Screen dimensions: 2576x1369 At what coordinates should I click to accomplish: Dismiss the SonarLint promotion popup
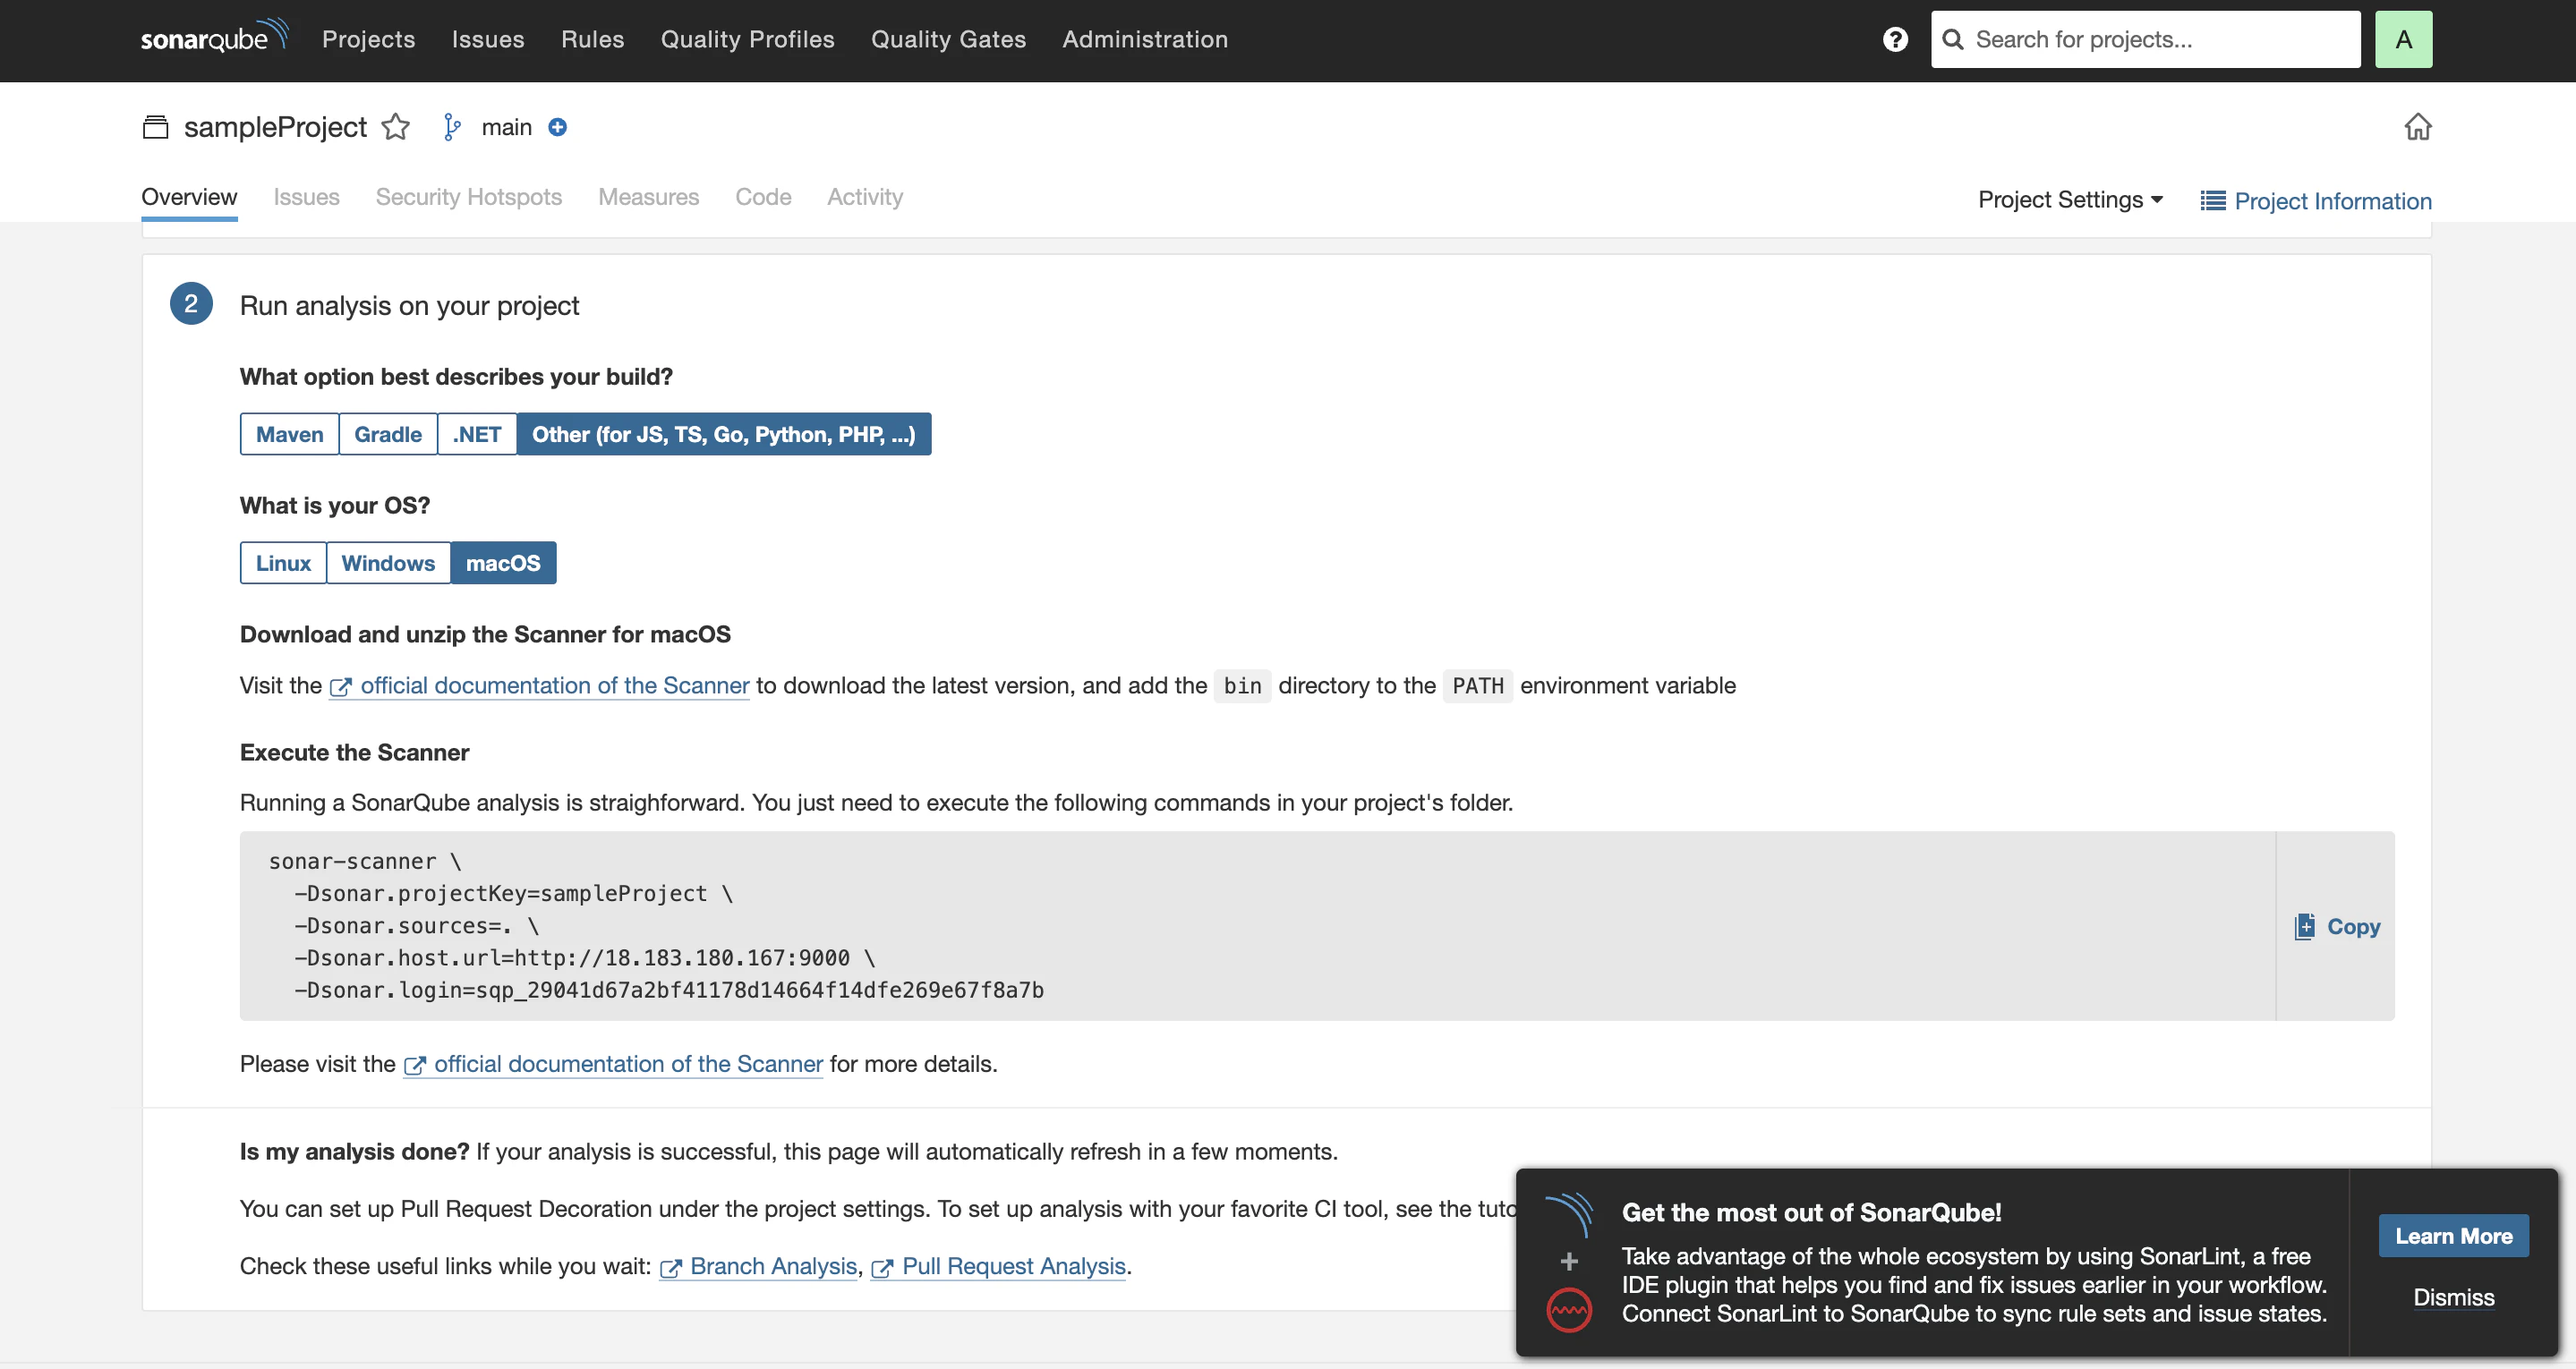point(2454,1298)
